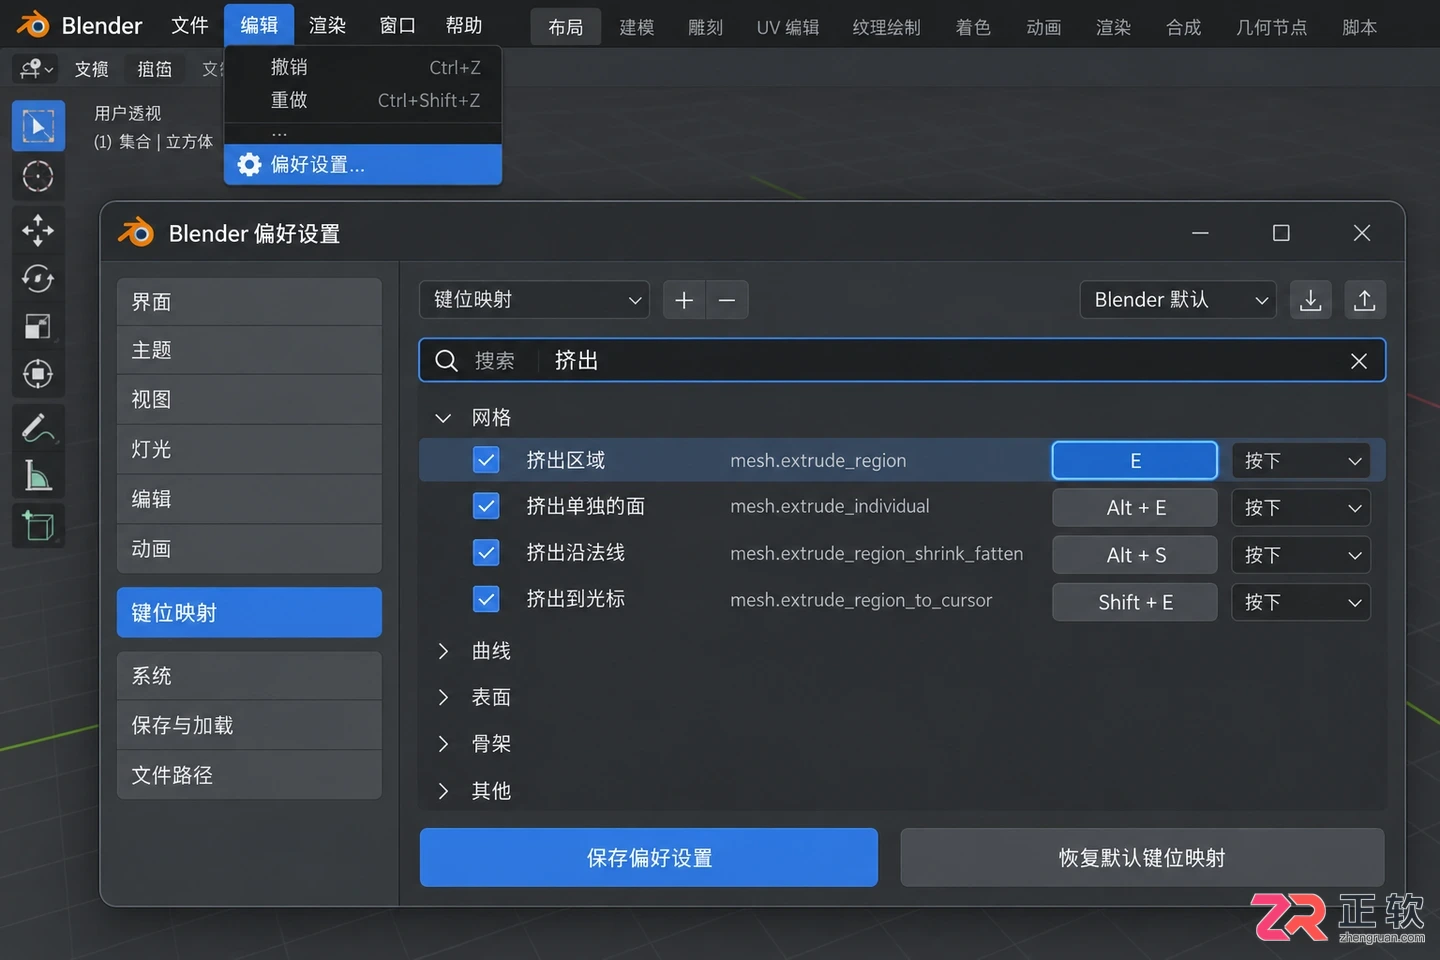Choose the Scale tool in toolbar
Screen dimensions: 1440x960
[x=38, y=326]
